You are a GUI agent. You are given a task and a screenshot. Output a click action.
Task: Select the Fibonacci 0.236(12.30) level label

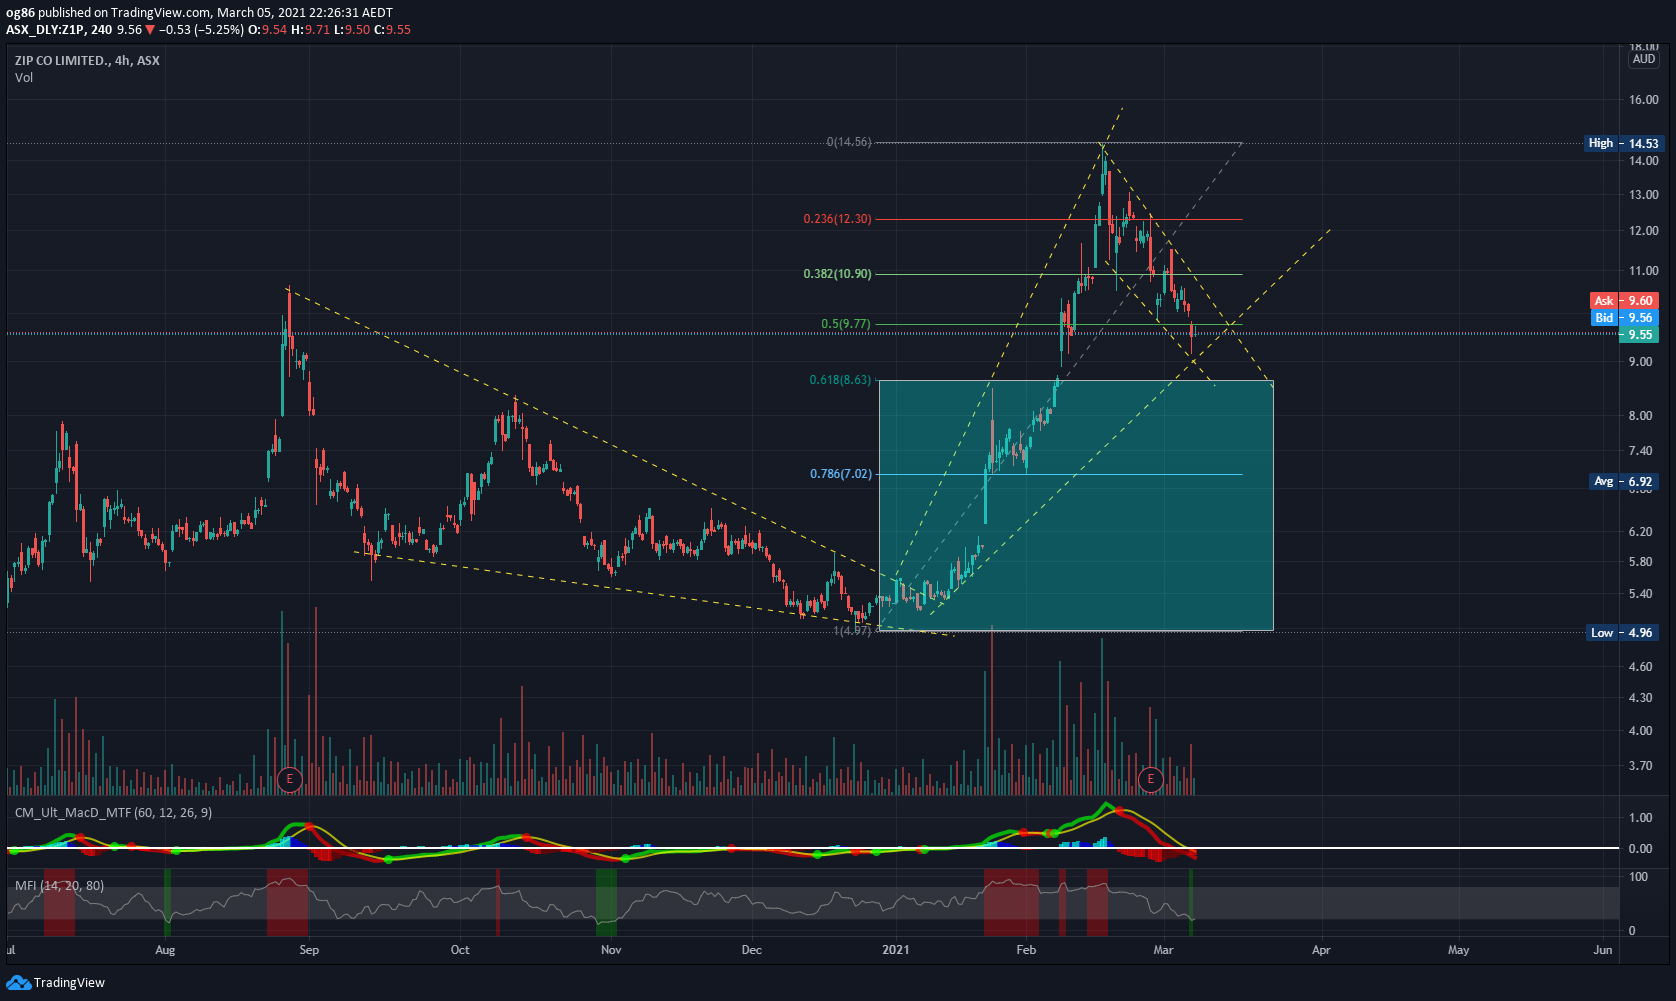pos(838,219)
